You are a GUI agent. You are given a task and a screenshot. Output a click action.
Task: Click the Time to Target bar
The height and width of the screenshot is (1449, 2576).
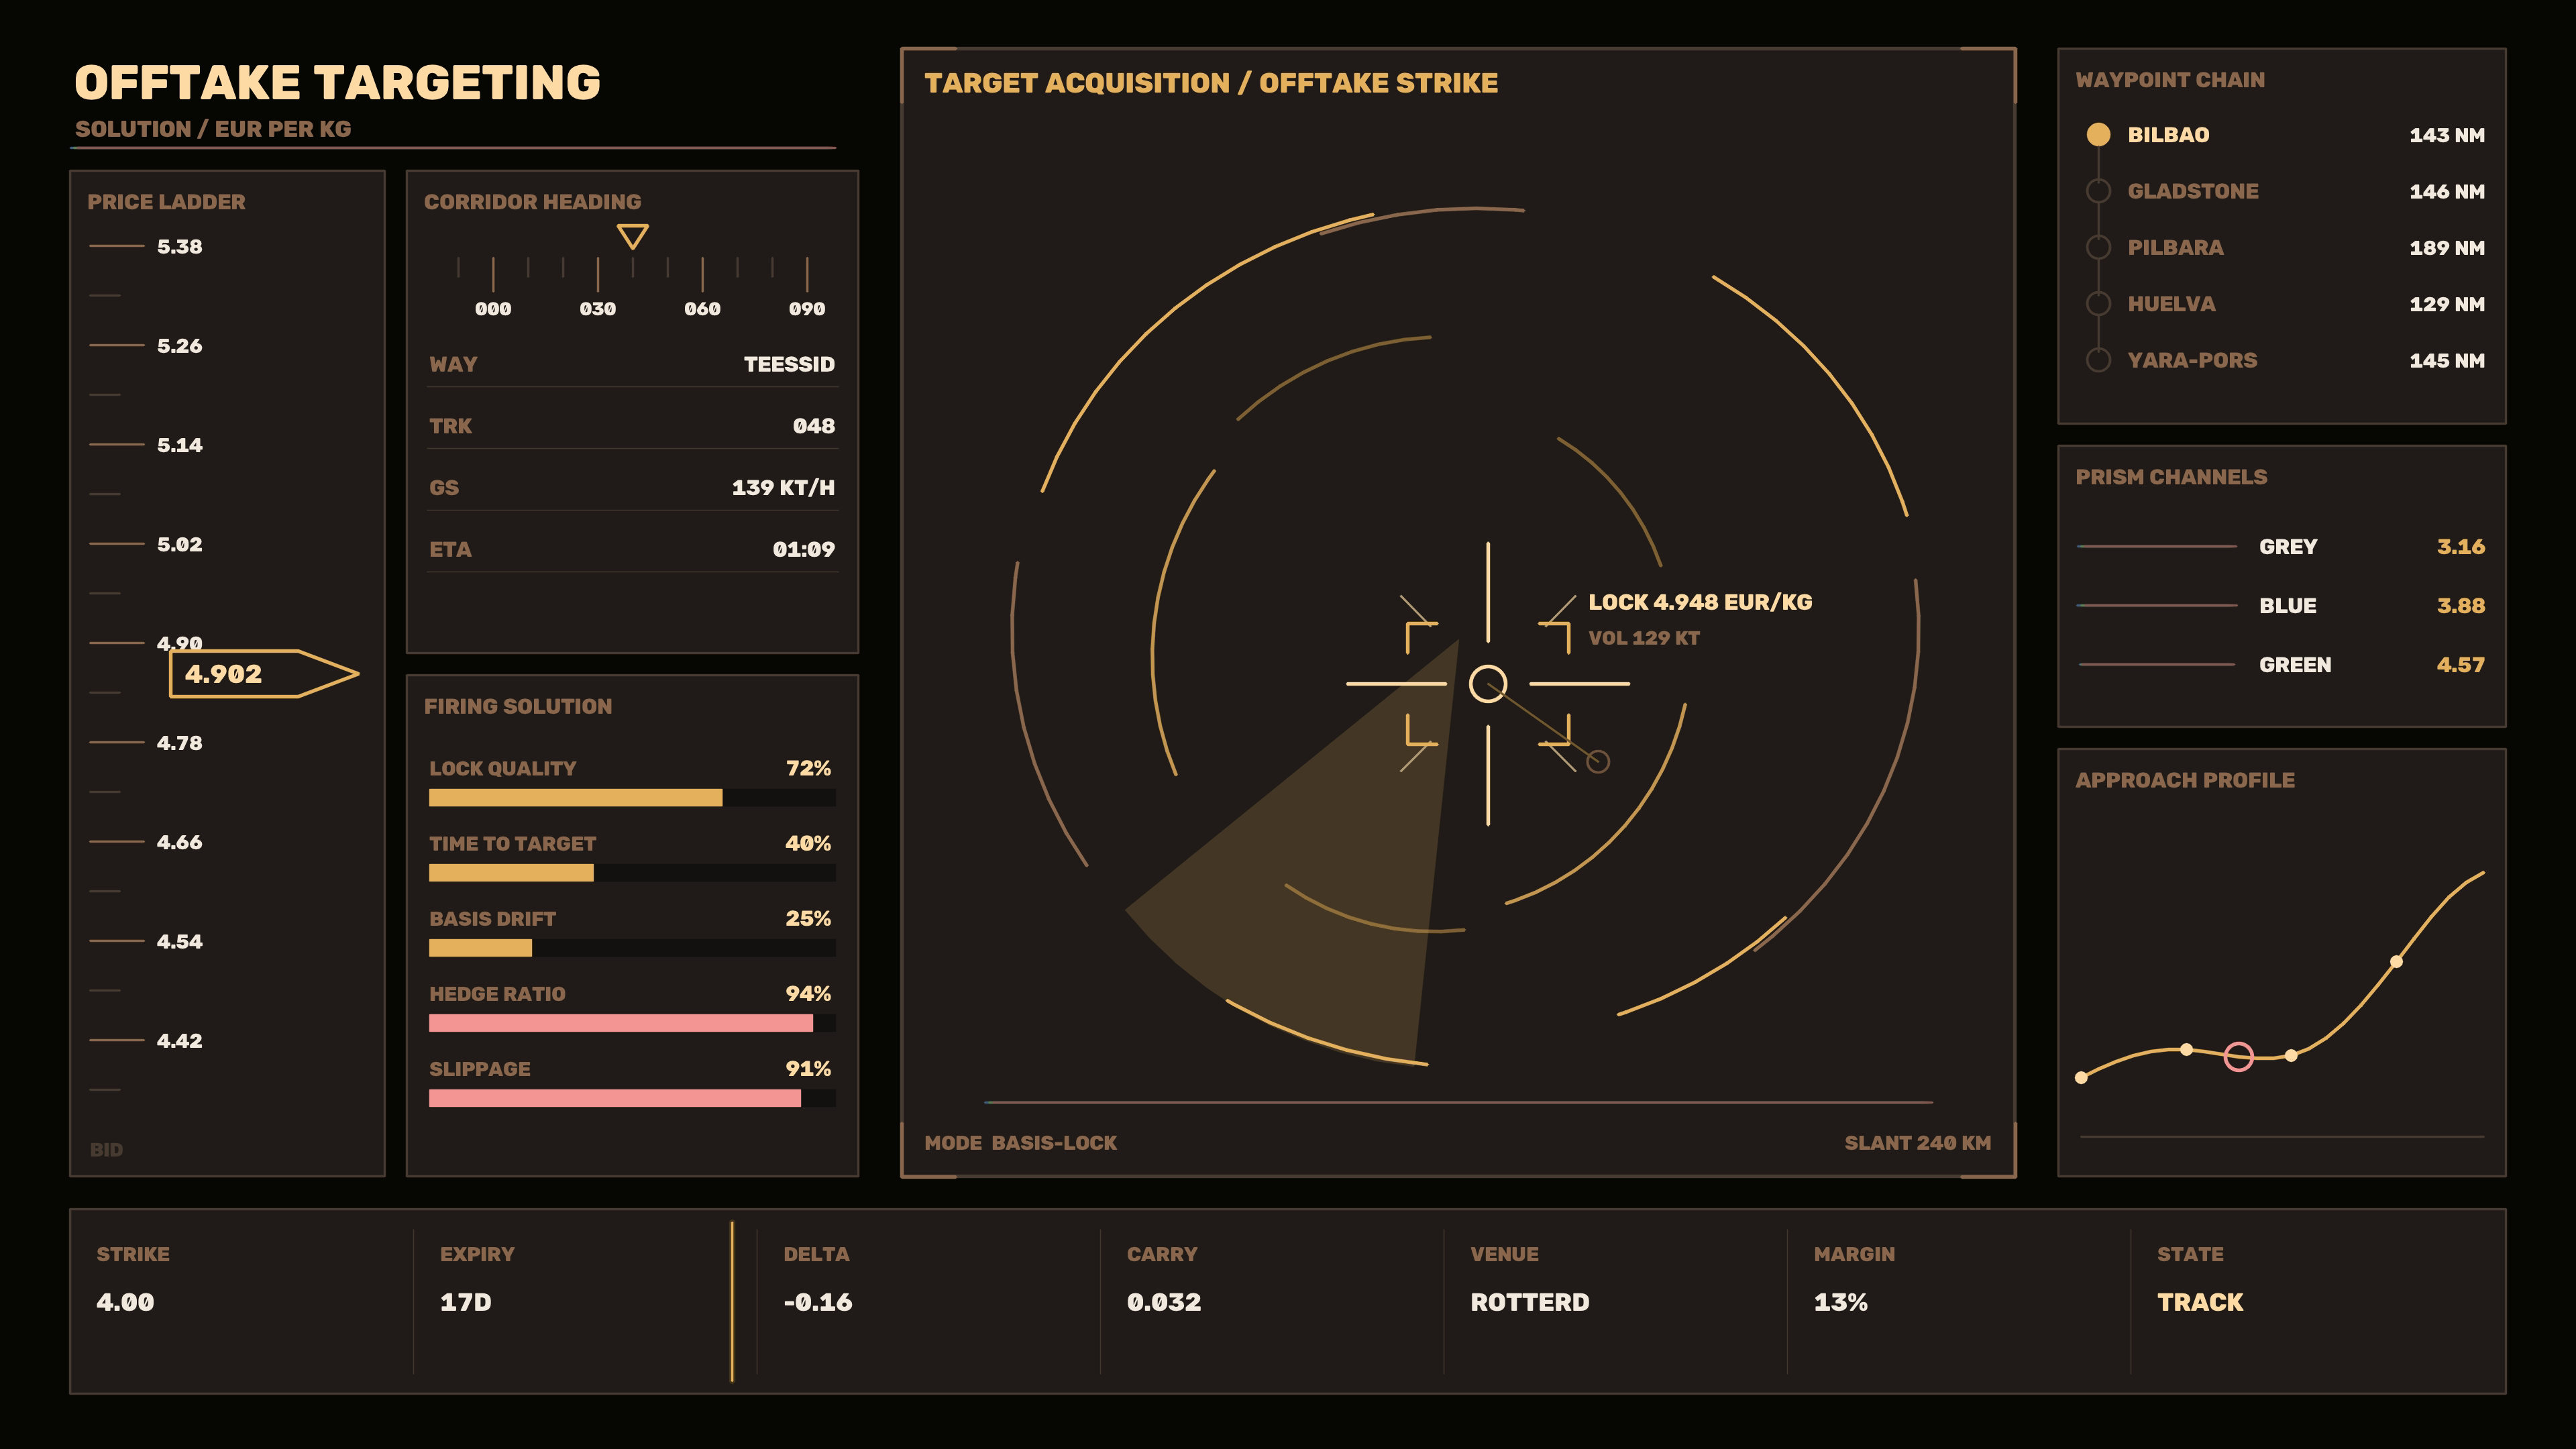(632, 873)
